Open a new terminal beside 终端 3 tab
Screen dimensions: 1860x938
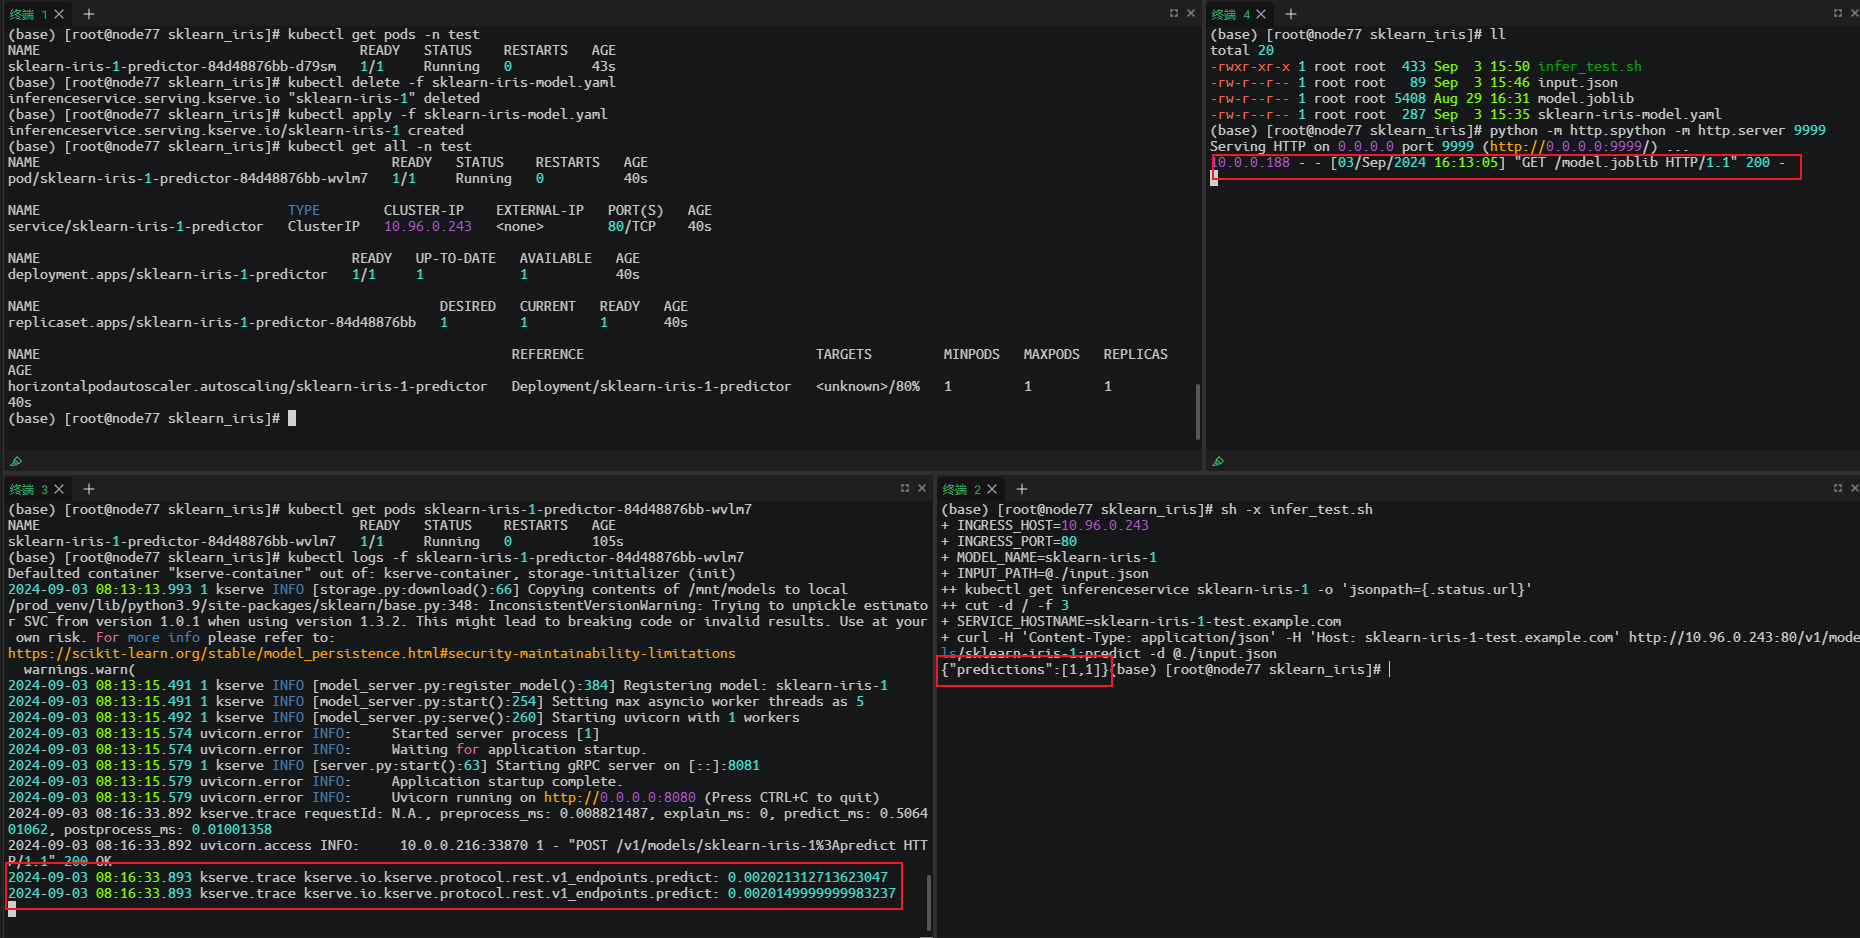(88, 488)
